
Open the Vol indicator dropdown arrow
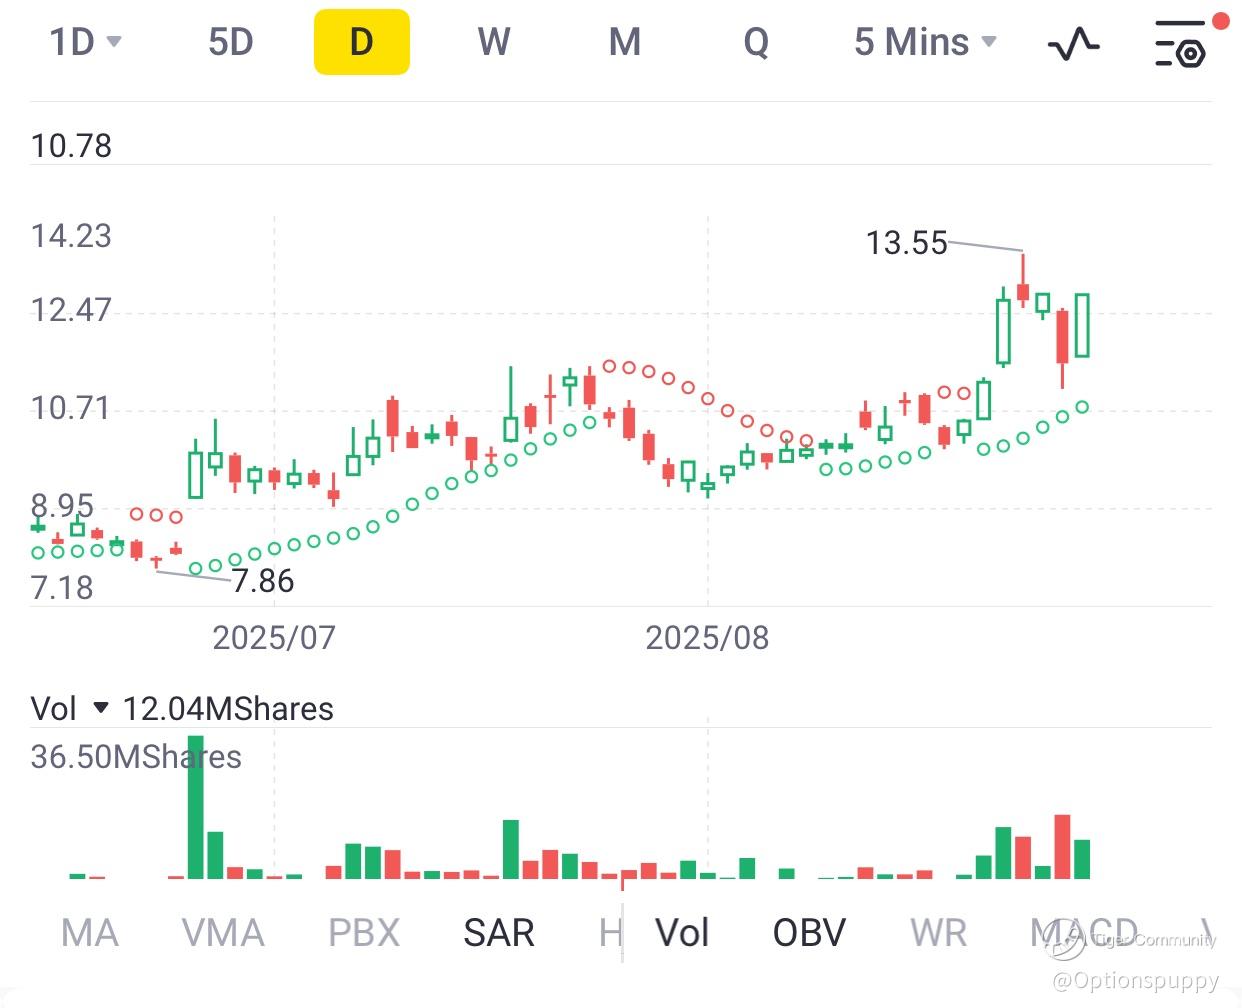coord(100,708)
